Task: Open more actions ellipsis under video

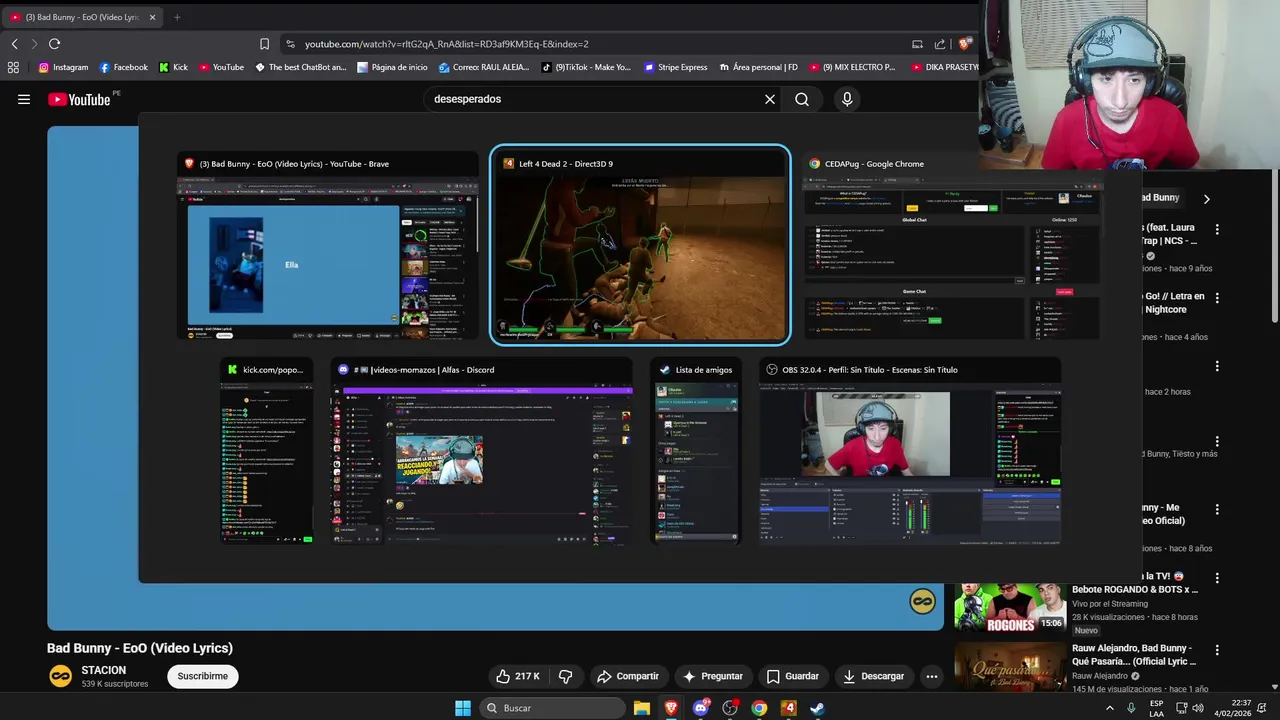Action: point(931,676)
